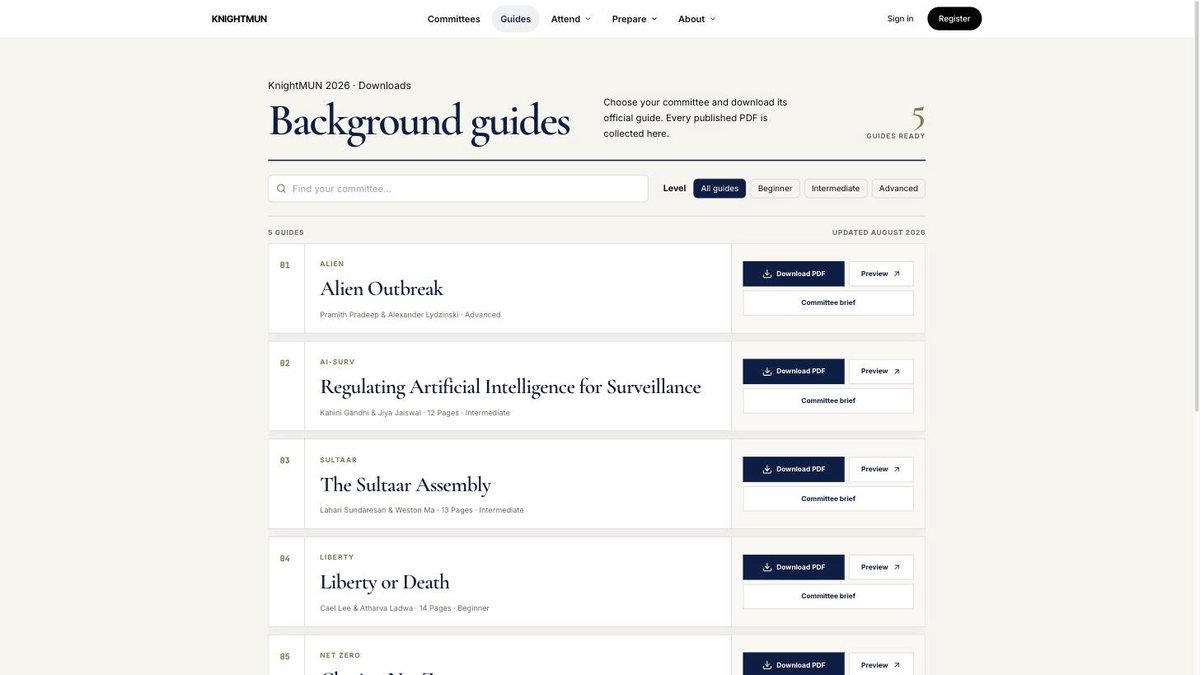This screenshot has width=1200, height=675.
Task: Open Committee brief for AI-SURV guide
Action: (x=828, y=401)
